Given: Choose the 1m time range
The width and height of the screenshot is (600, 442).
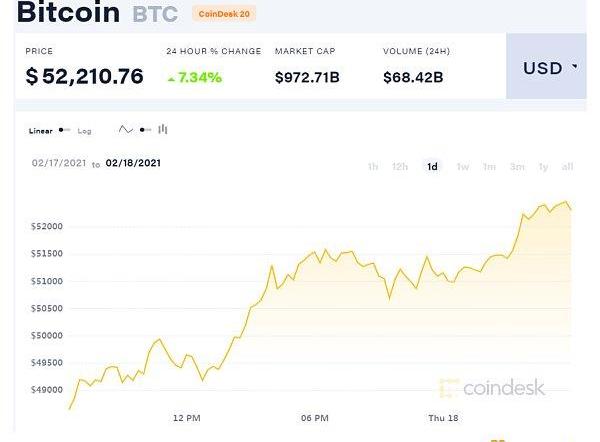Looking at the screenshot, I should tap(489, 166).
